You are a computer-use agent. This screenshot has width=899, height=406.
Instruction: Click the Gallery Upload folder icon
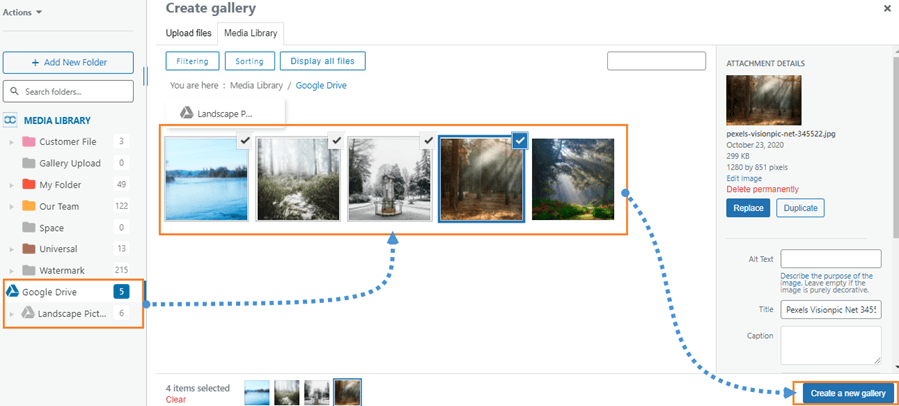[29, 163]
